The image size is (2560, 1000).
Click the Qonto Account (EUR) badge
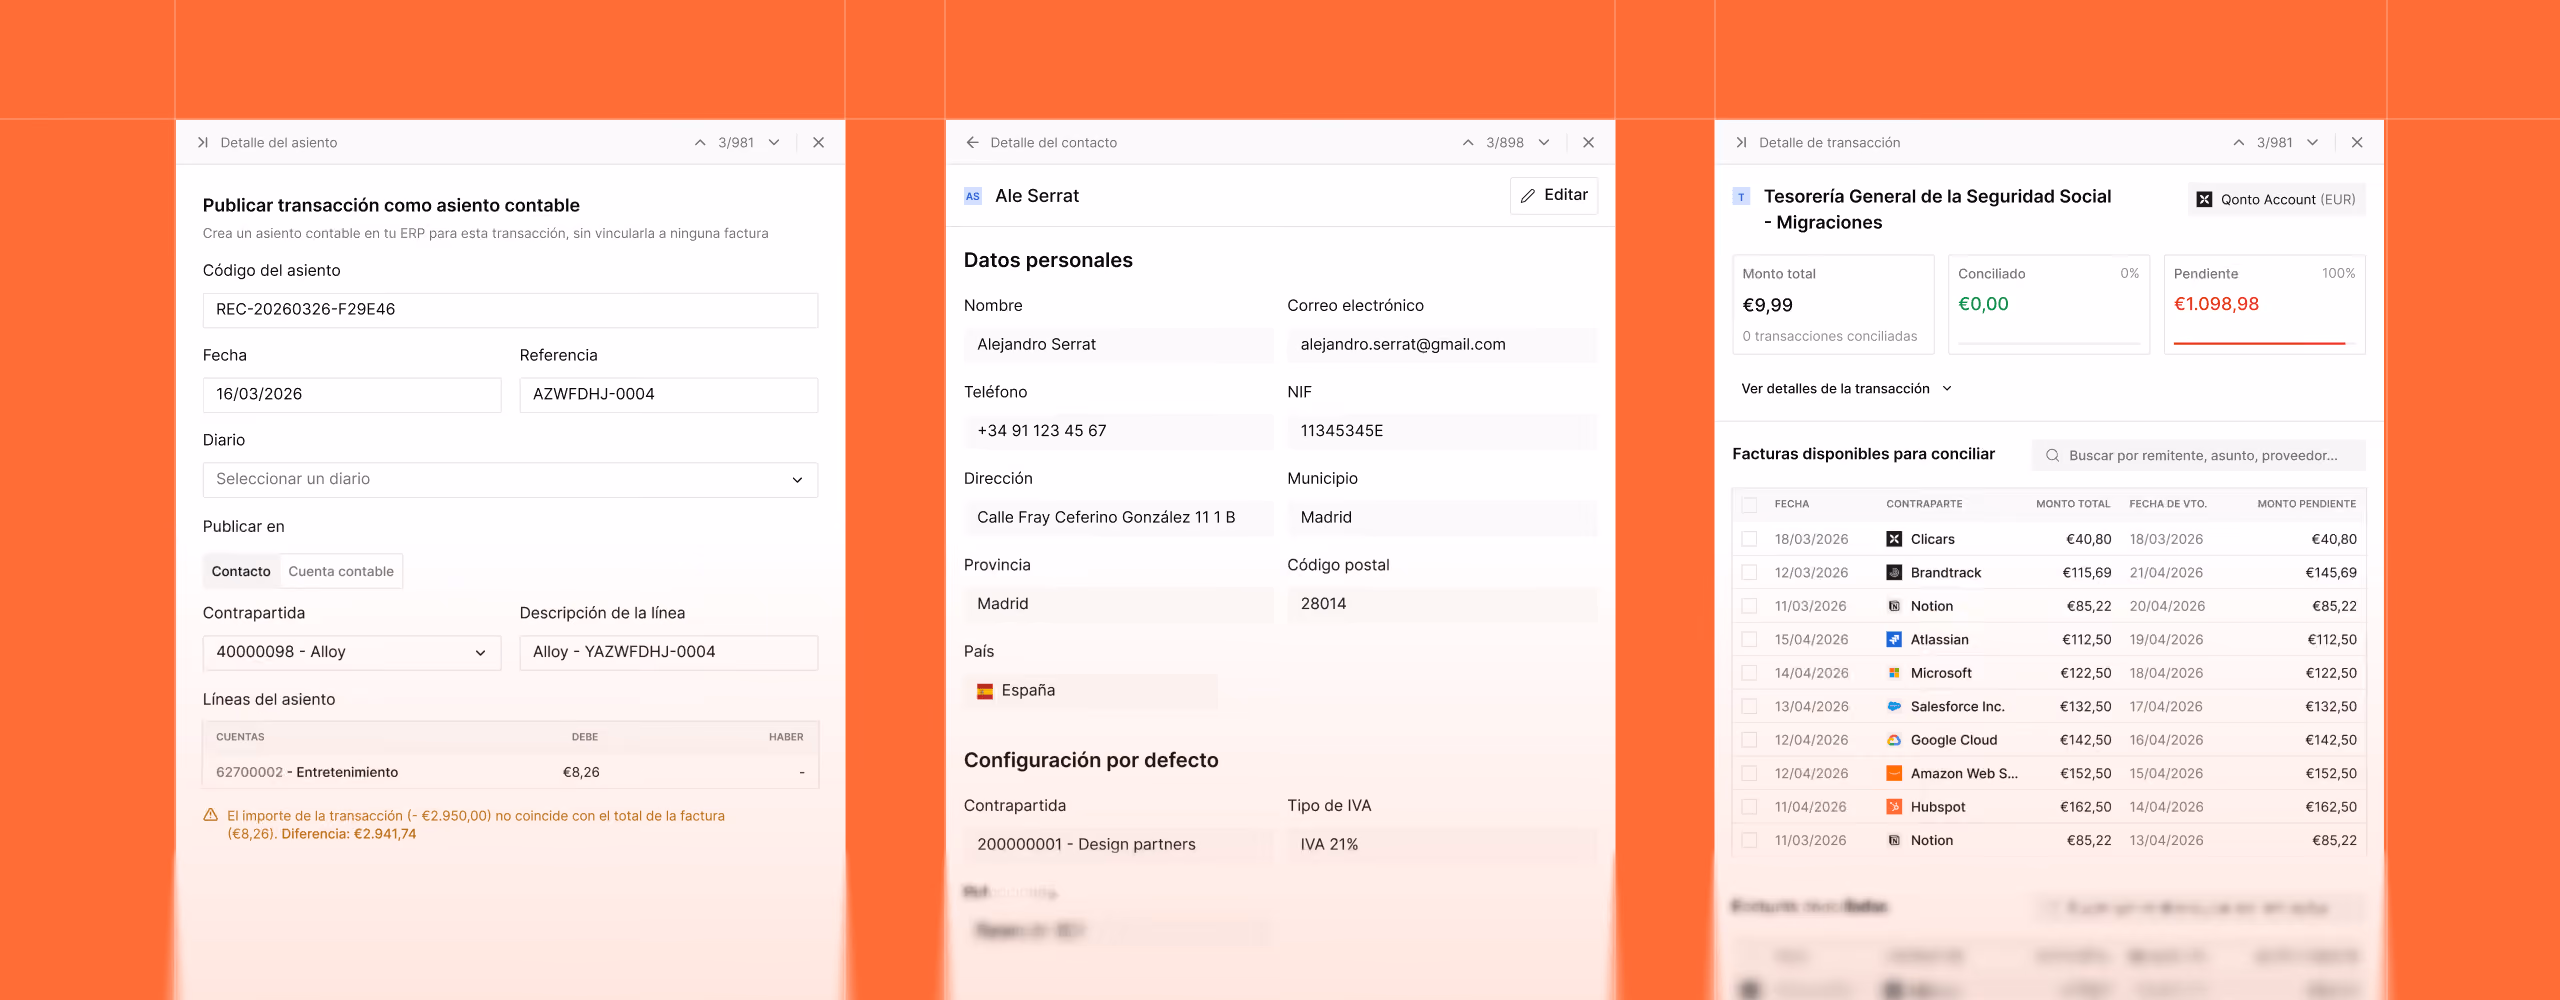click(x=2276, y=200)
